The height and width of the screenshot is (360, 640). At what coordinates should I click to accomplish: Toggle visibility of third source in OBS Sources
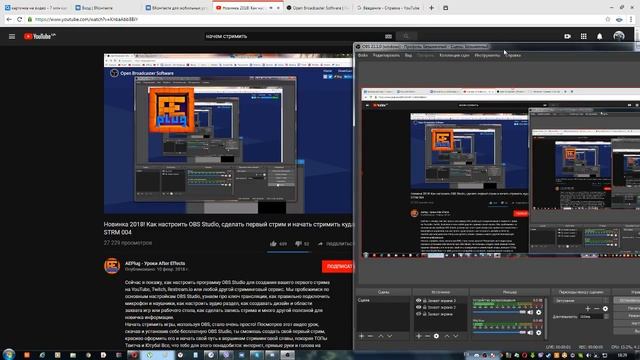[418, 314]
